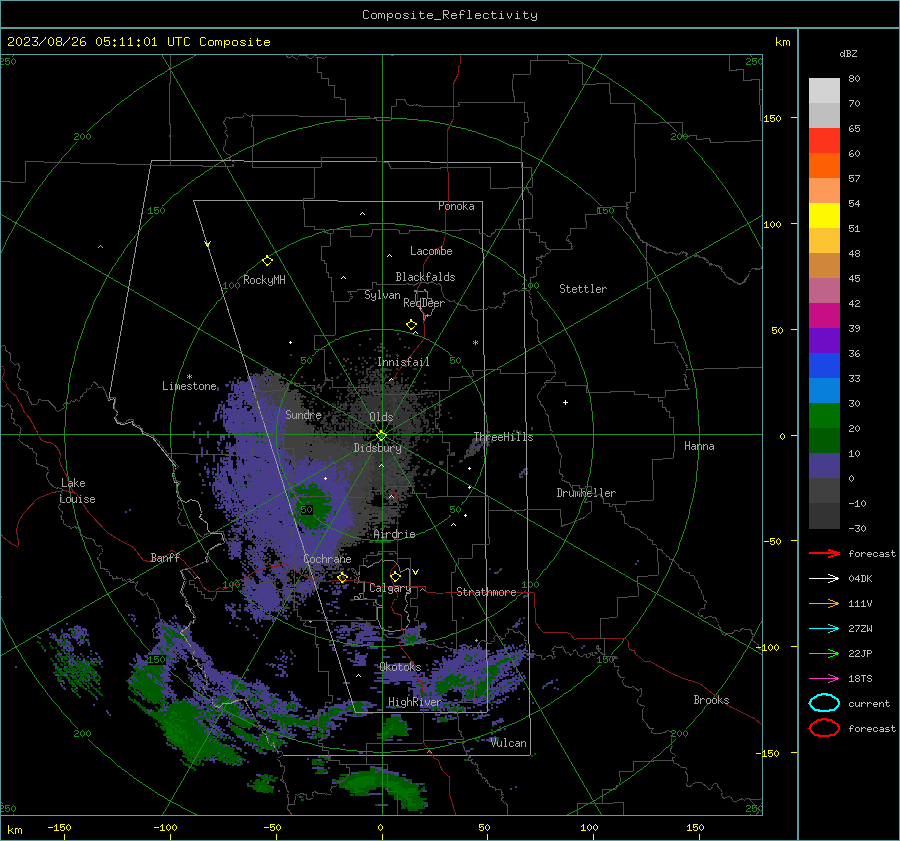Select the light gray 70-80 dBZ swatch
900x841 pixels.
click(824, 91)
